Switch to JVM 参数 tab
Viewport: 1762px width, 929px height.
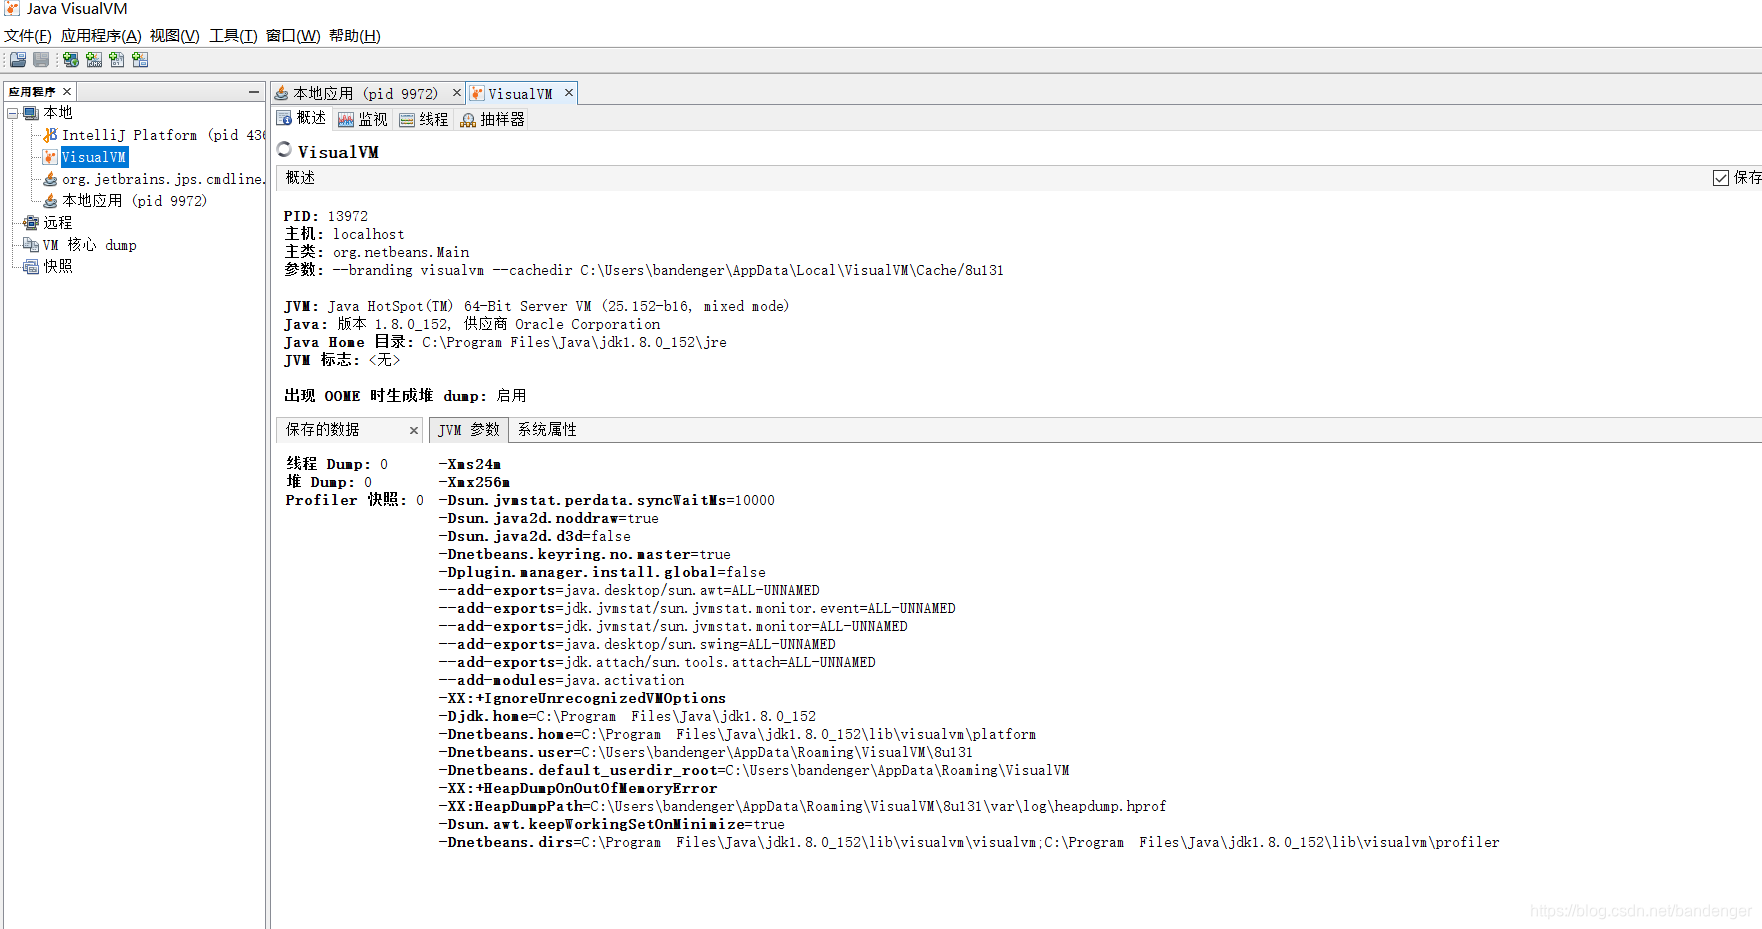(469, 430)
